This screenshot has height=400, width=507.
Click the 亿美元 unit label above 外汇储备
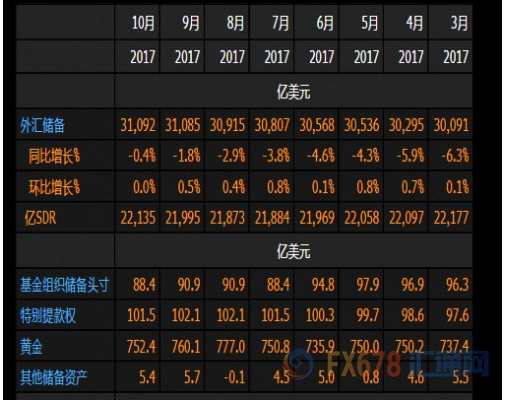[293, 92]
